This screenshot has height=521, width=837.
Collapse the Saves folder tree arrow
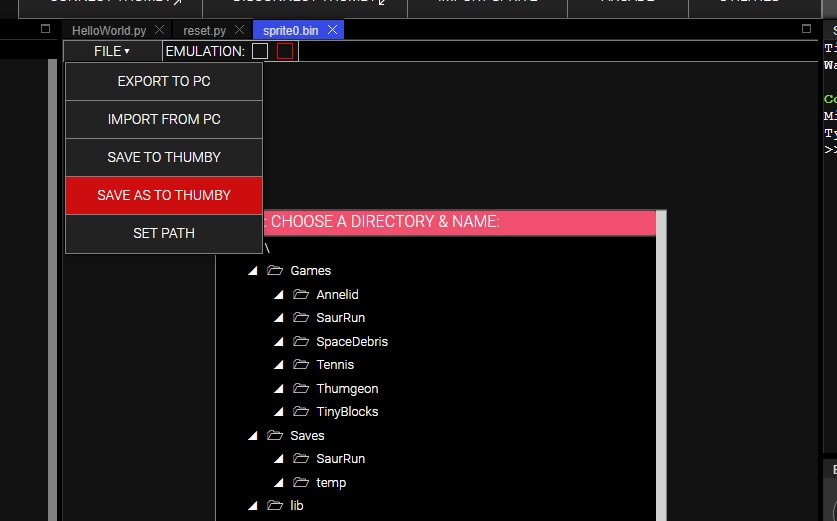(x=253, y=436)
